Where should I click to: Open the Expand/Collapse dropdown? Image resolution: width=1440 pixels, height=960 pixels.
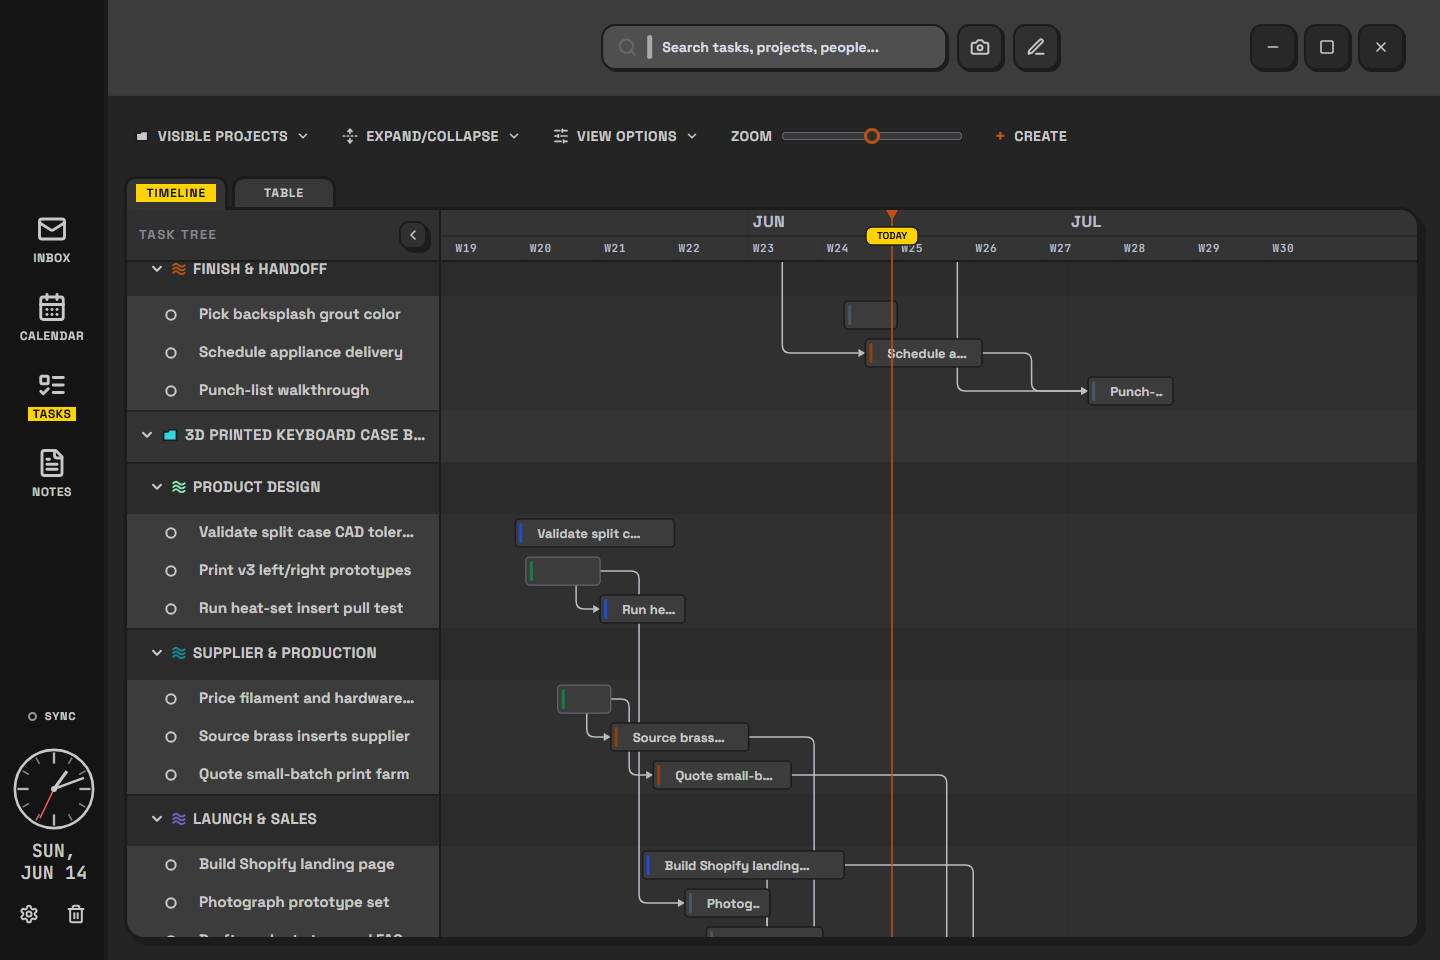pos(431,136)
